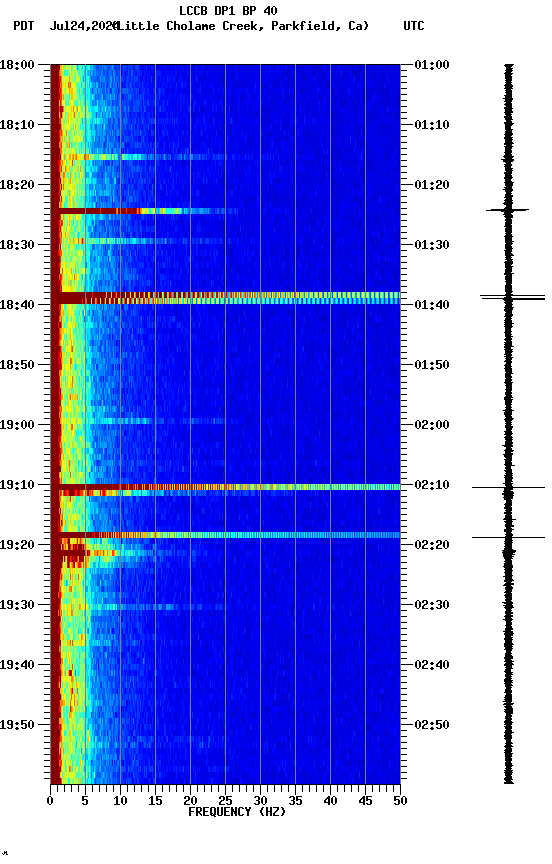
Task: Click the 02:50 UTC time label
Action: [432, 725]
